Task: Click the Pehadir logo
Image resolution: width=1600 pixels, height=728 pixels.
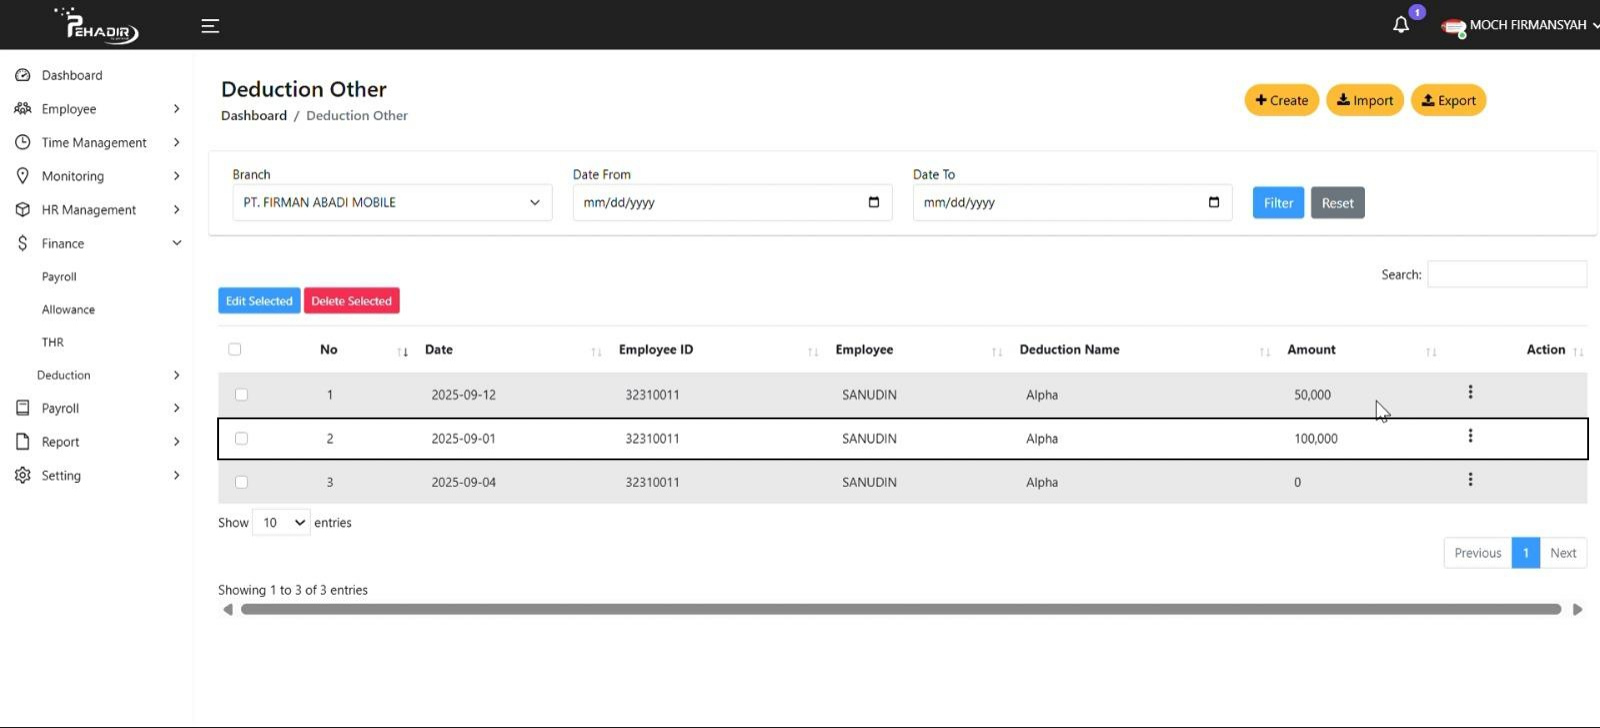Action: [98, 26]
